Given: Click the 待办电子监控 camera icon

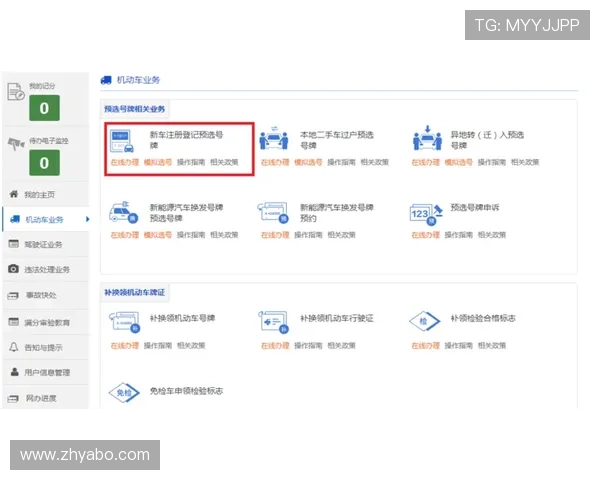Looking at the screenshot, I should click(16, 144).
